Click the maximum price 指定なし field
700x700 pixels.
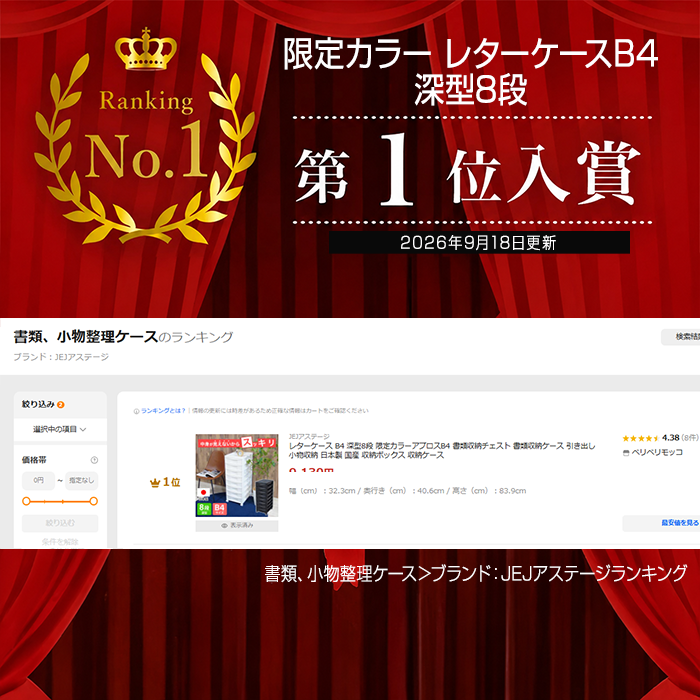(x=82, y=480)
